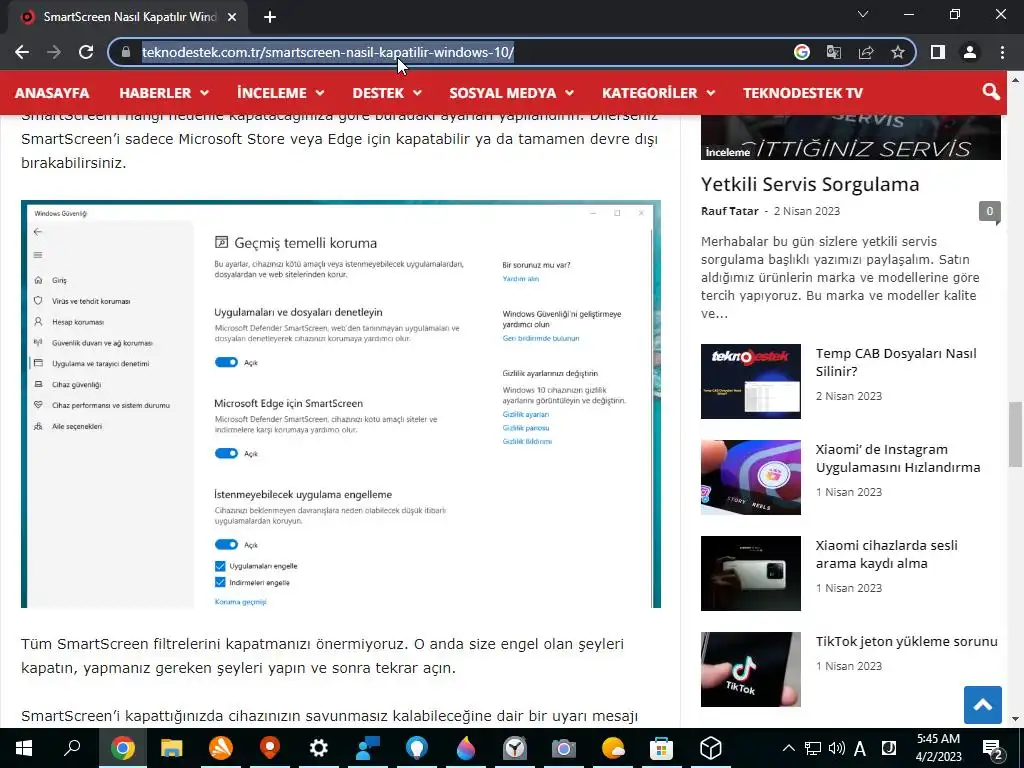Click the volume speaker tray icon
The width and height of the screenshot is (1024, 768).
[836, 748]
